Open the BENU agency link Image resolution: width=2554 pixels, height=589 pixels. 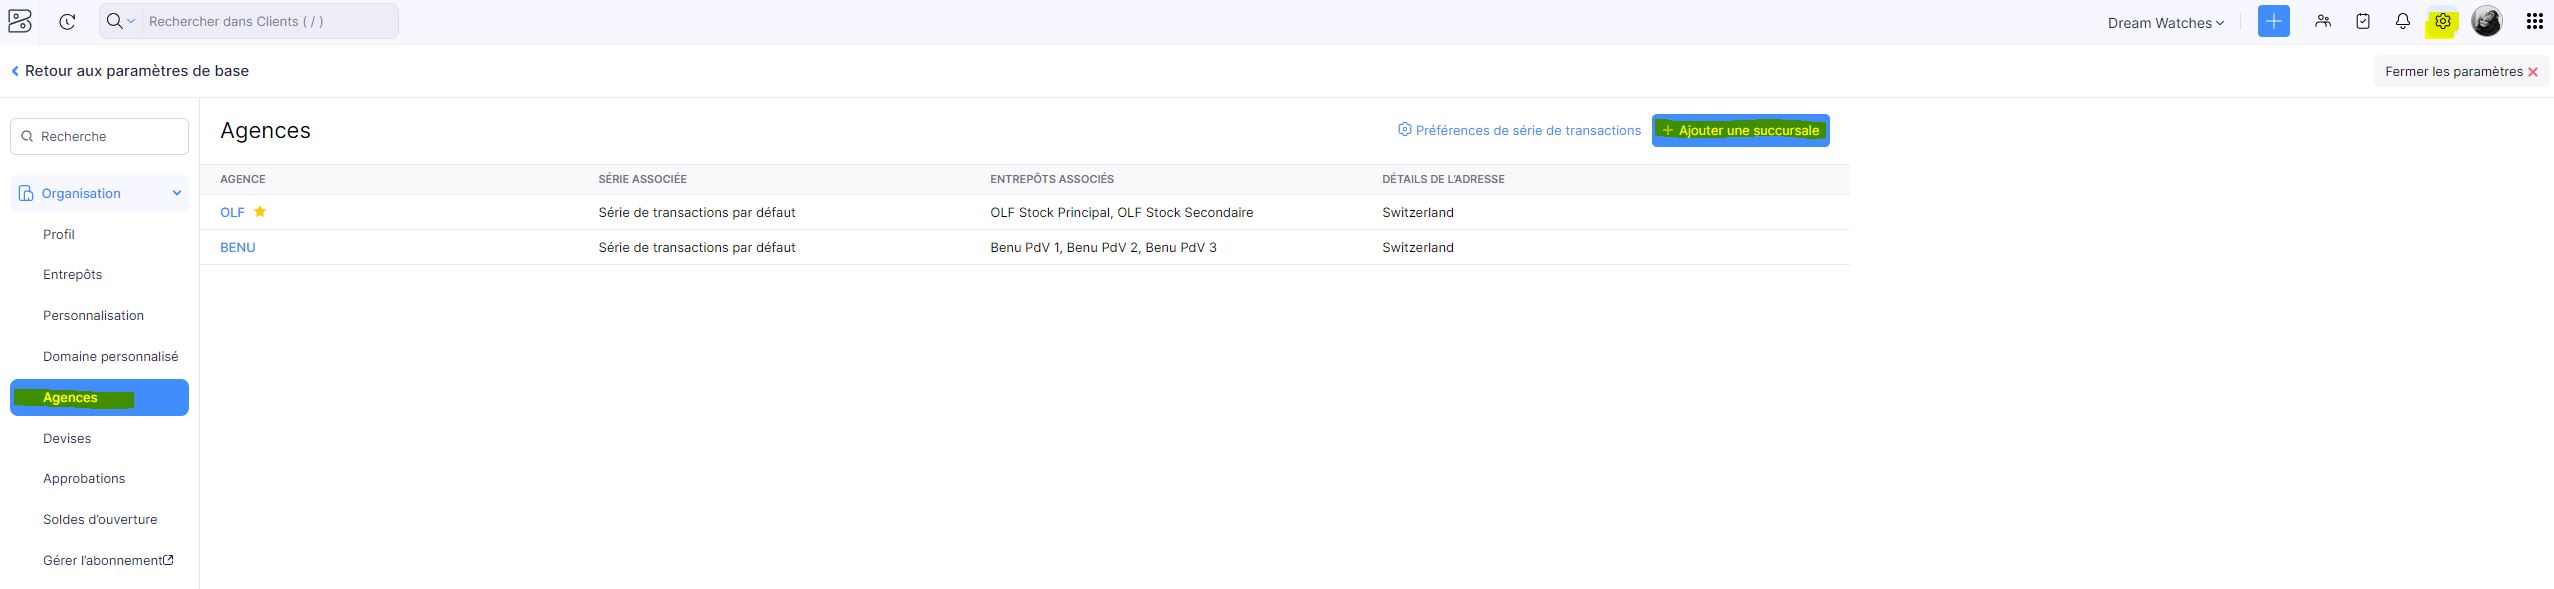[x=238, y=247]
